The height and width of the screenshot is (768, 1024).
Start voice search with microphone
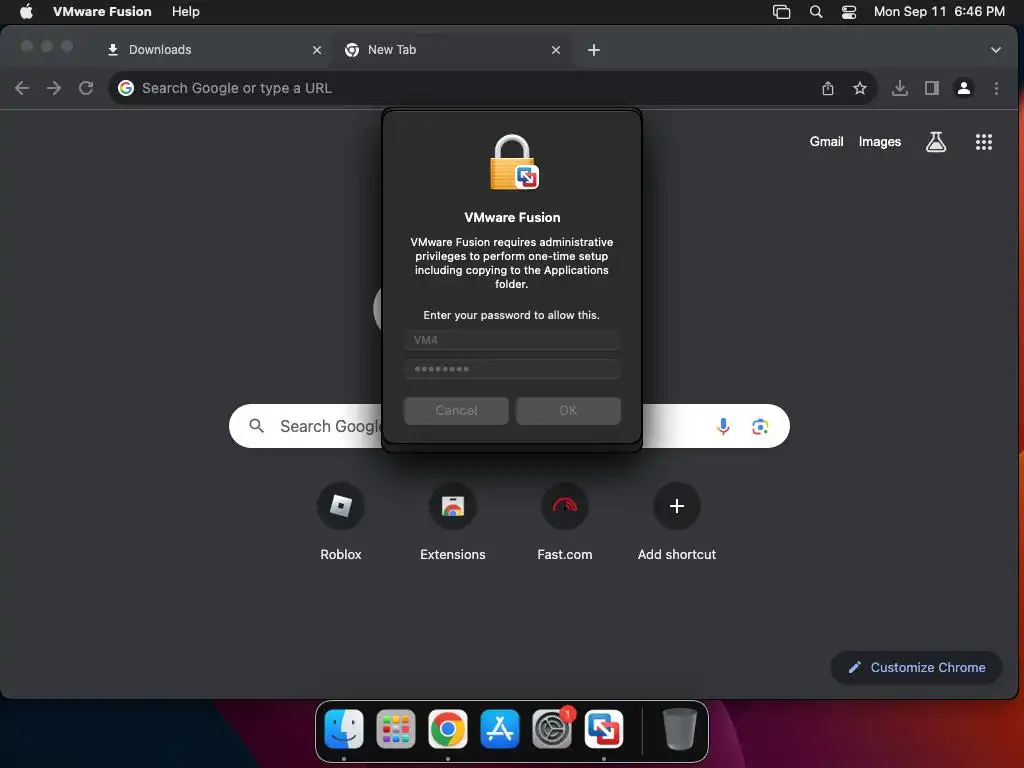click(x=723, y=426)
